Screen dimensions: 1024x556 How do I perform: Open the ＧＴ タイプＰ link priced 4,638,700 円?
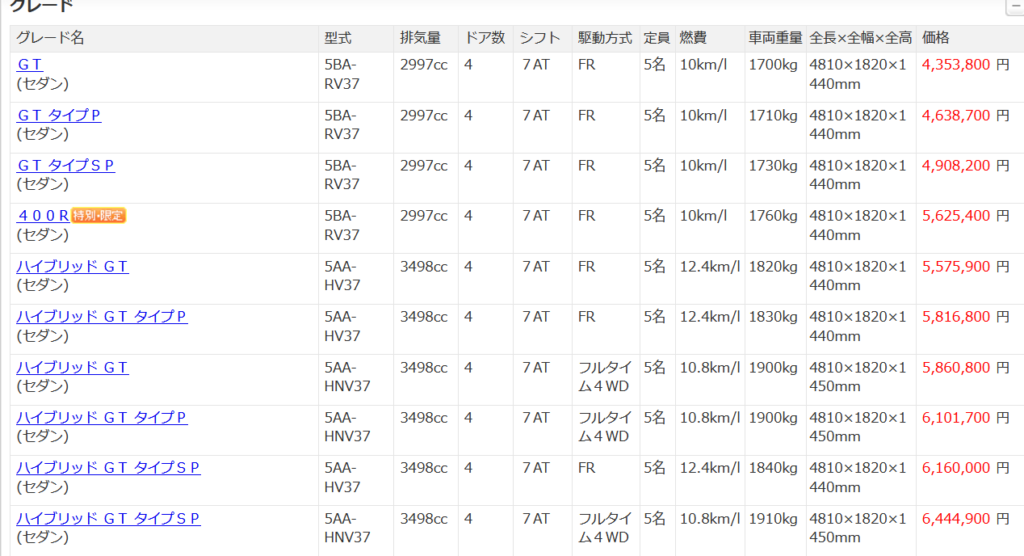[x=59, y=115]
